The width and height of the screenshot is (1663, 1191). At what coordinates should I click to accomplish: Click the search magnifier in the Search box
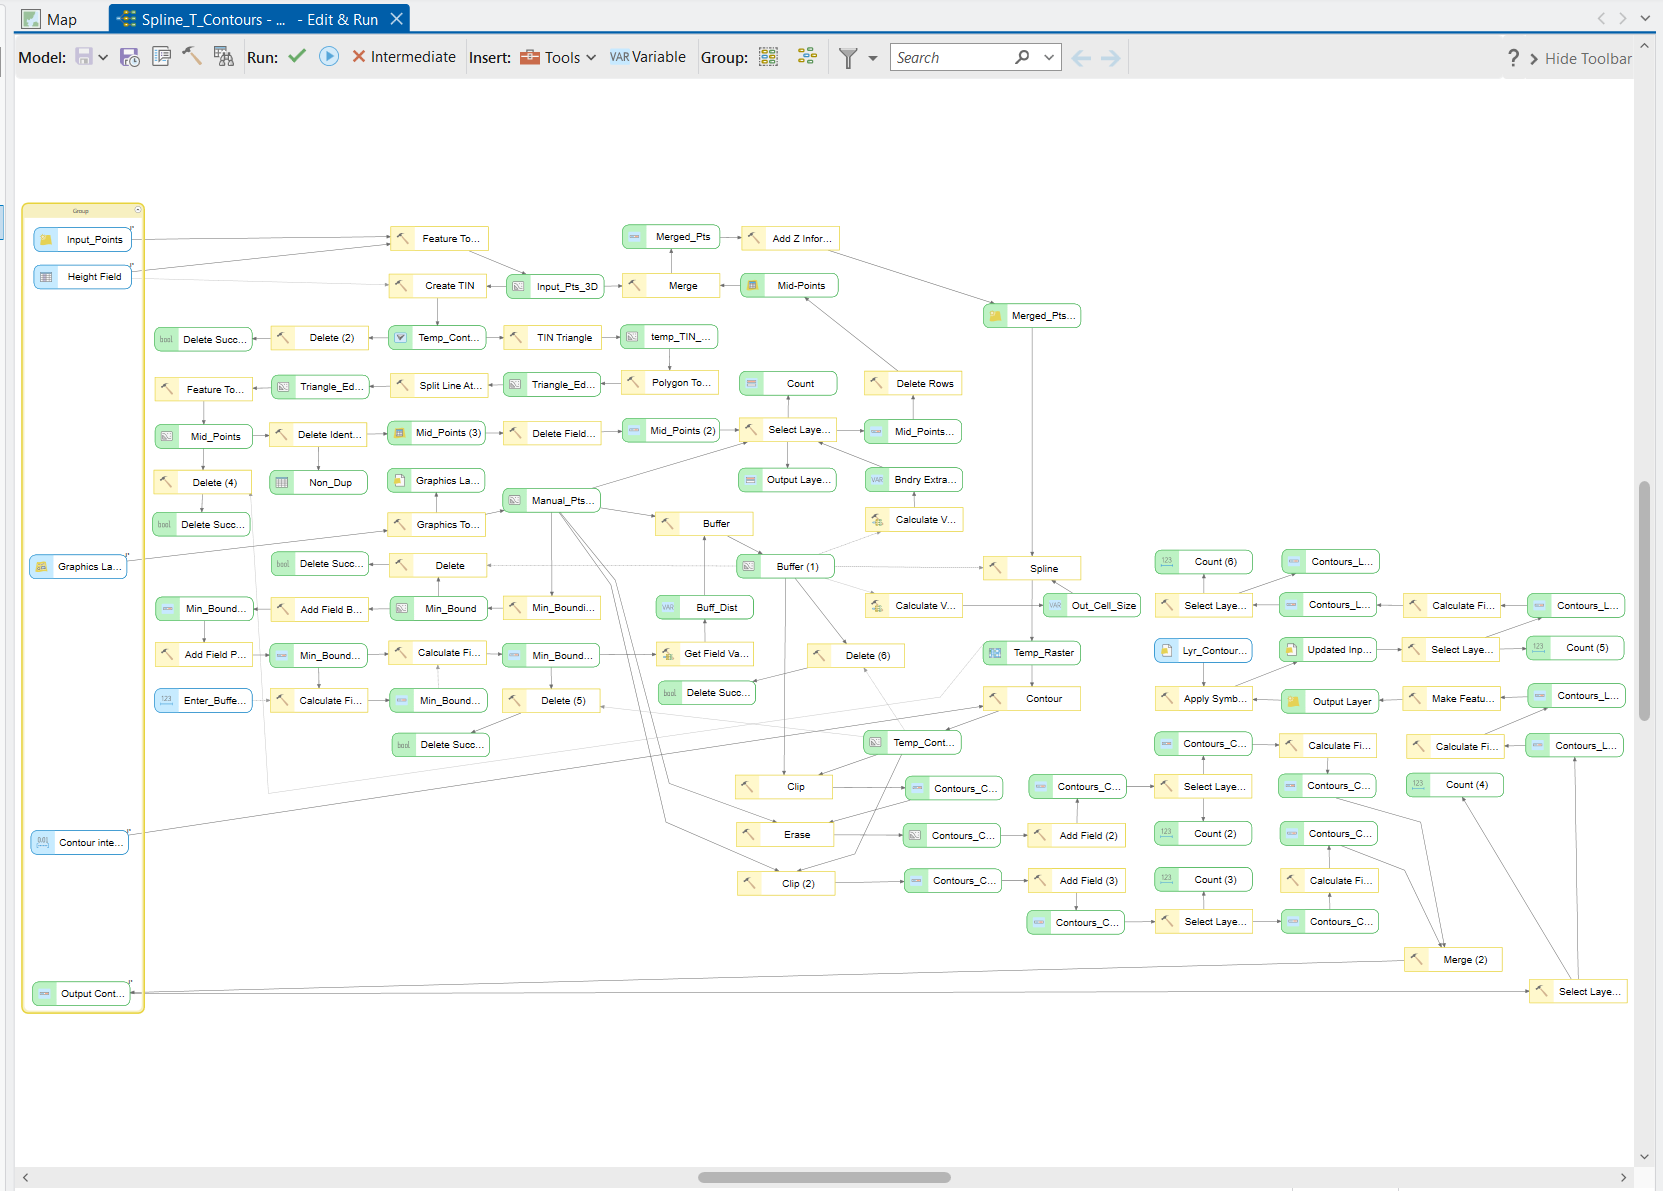click(x=1022, y=57)
